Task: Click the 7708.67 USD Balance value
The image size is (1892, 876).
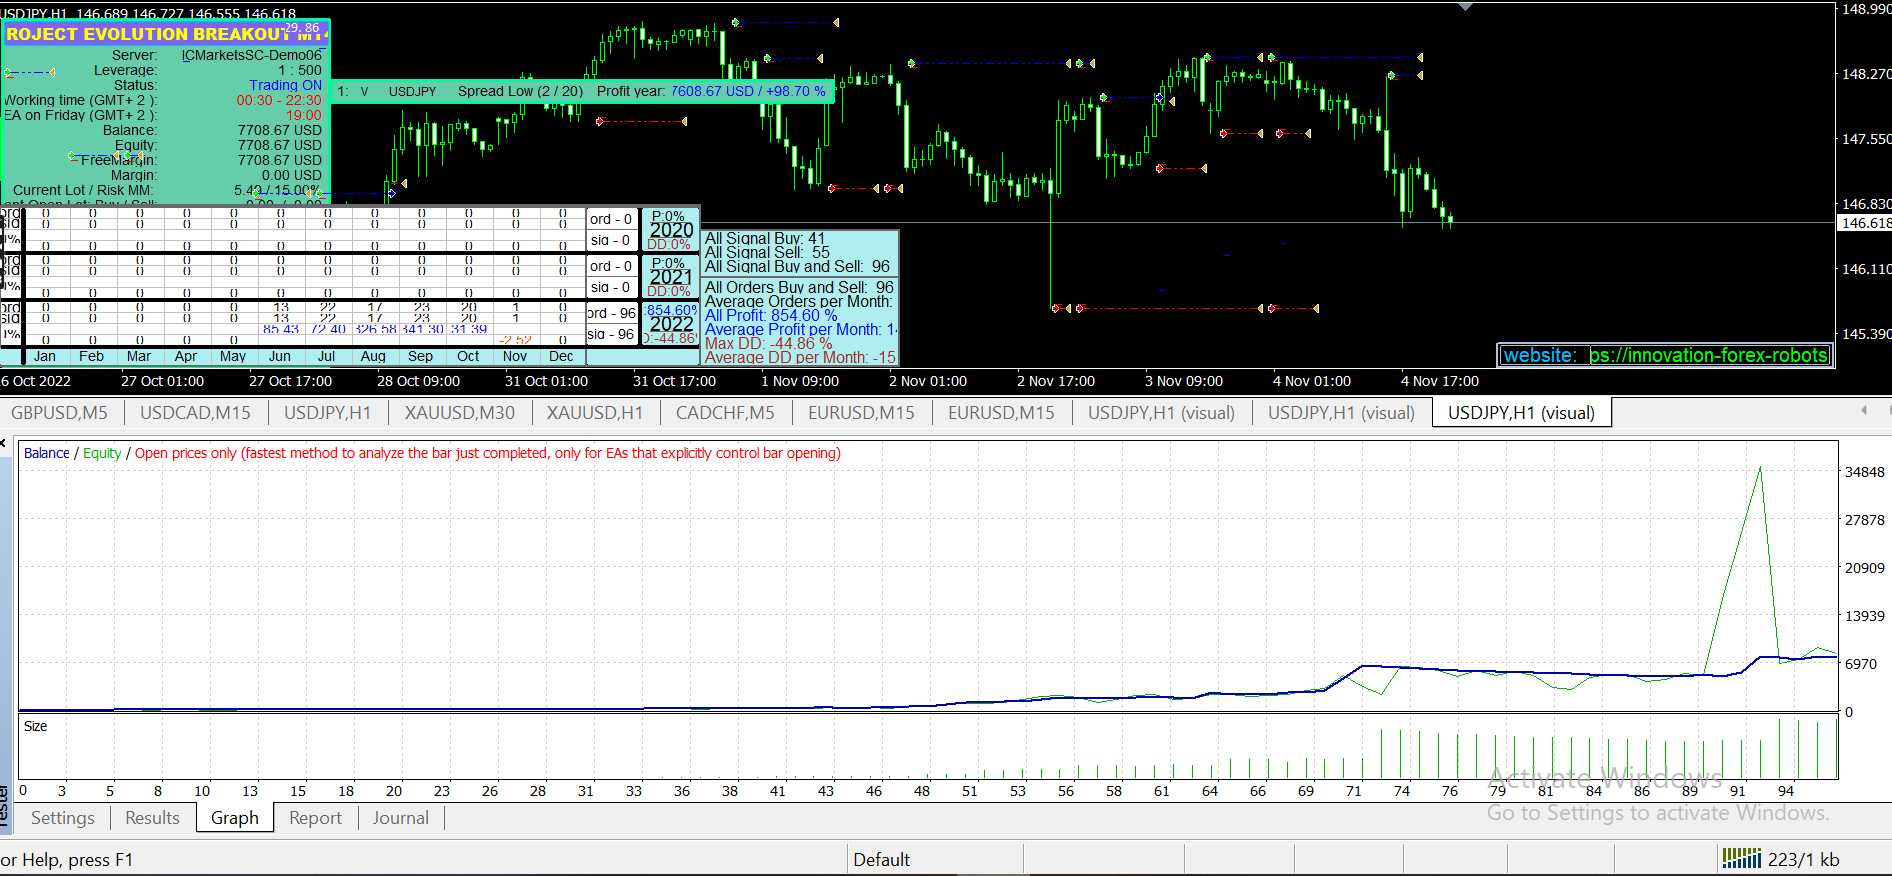Action: [x=280, y=130]
